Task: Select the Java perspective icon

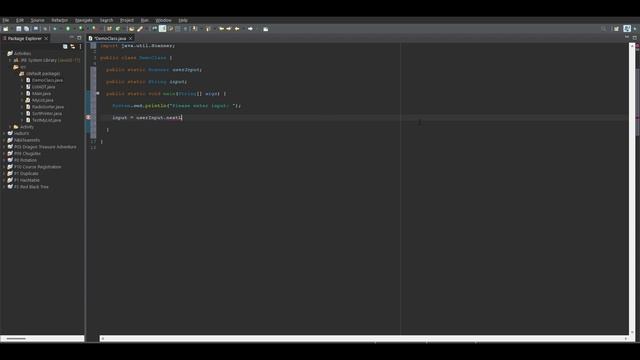Action: 627,29
